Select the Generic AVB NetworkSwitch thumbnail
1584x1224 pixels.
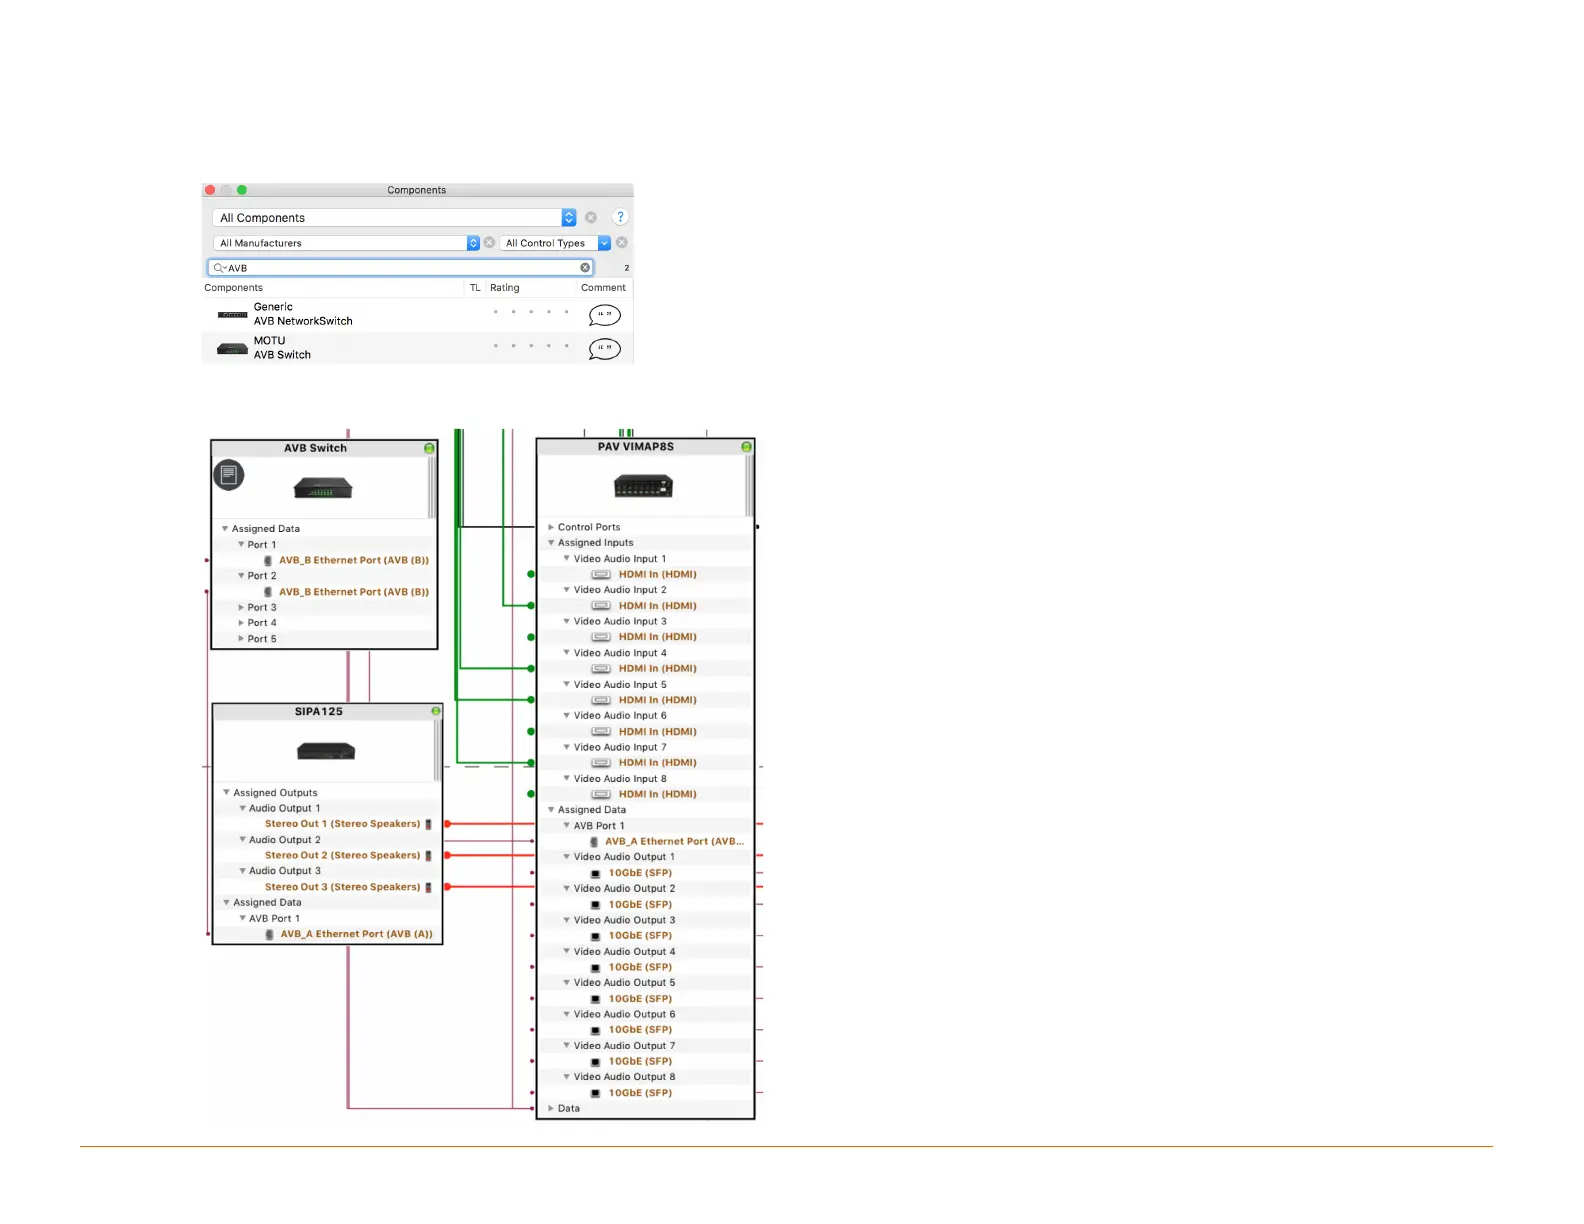point(233,315)
